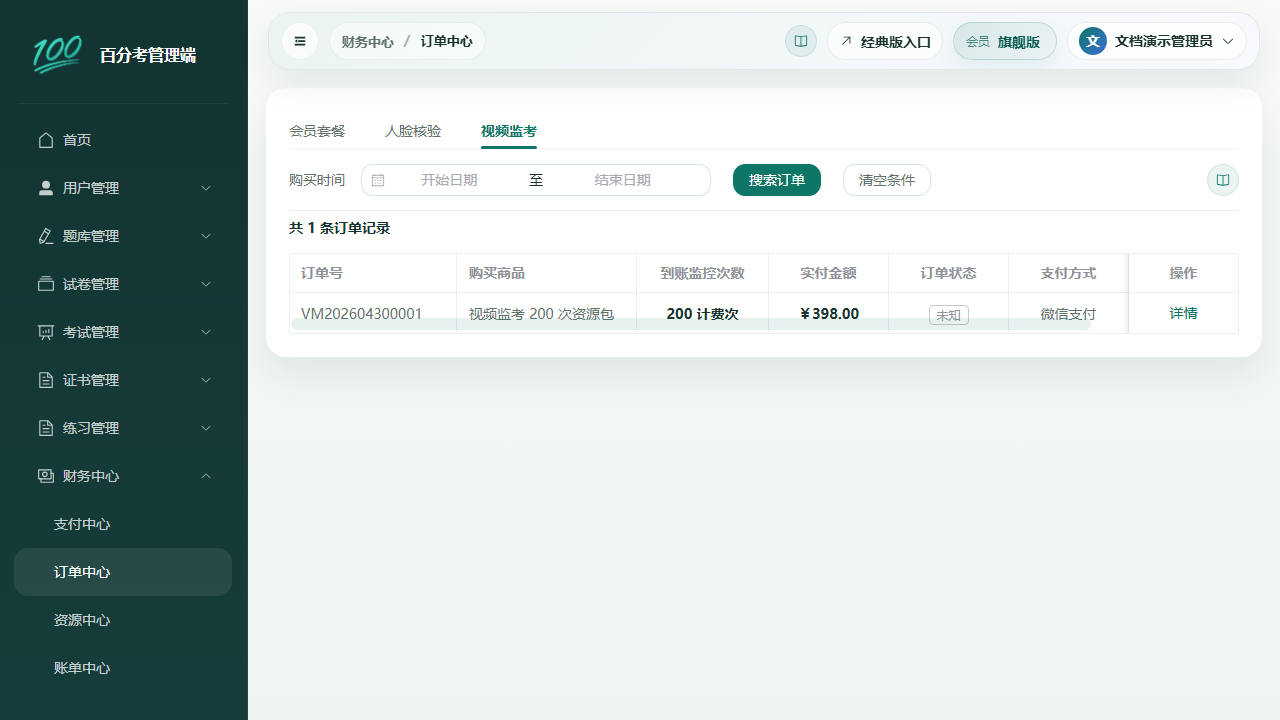The image size is (1280, 720).
Task: Select the 视频监考 tab
Action: [x=509, y=131]
